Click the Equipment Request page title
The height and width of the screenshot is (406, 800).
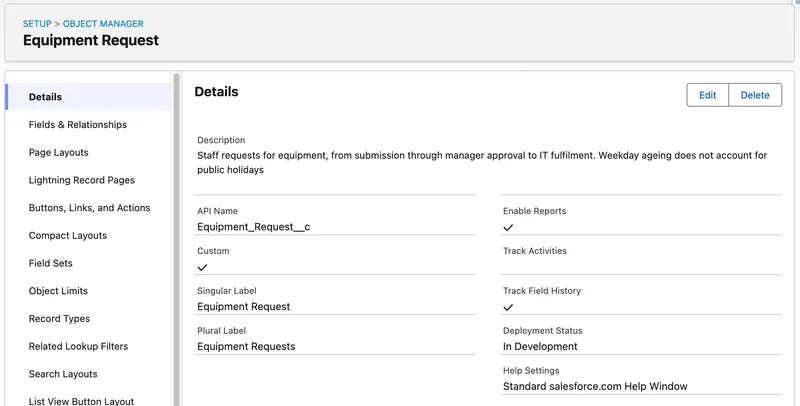pyautogui.click(x=91, y=40)
